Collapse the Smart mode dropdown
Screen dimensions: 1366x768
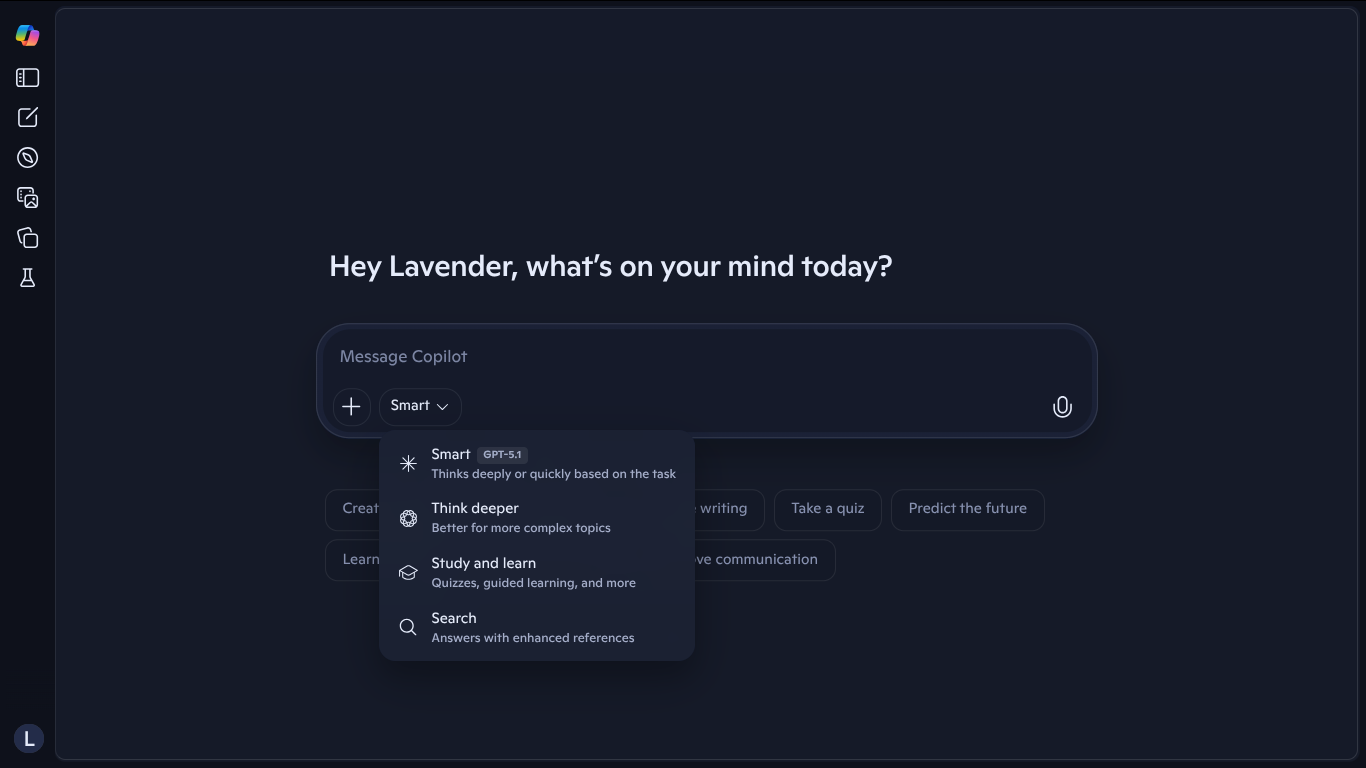420,406
